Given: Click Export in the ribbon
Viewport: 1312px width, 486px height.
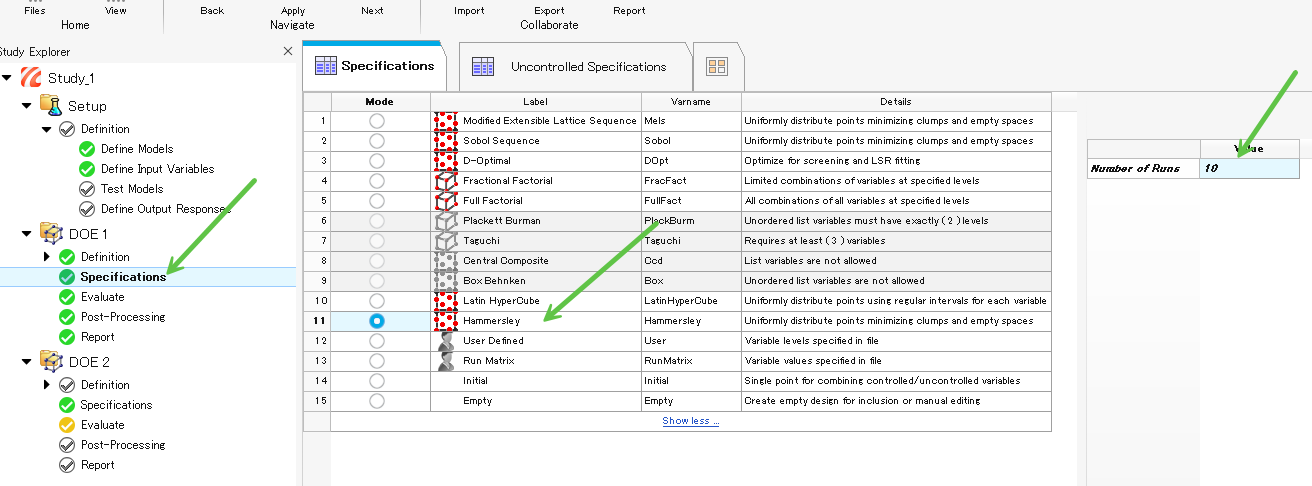Looking at the screenshot, I should pos(549,11).
